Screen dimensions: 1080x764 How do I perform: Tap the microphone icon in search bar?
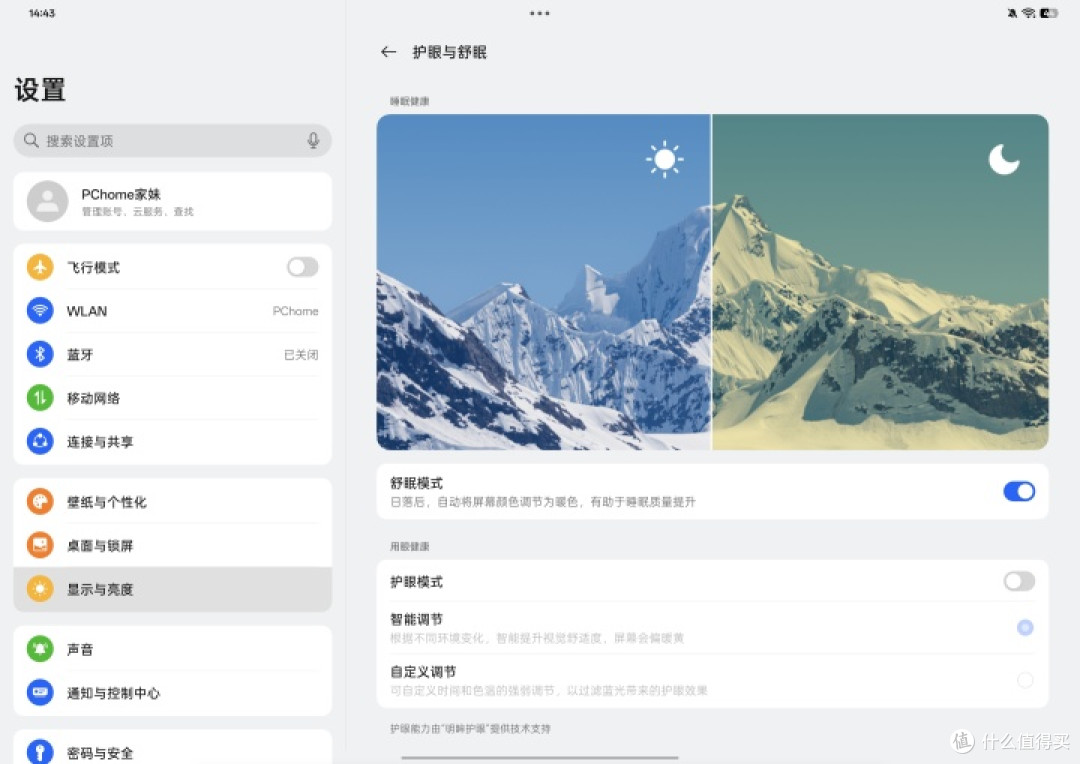coord(313,141)
